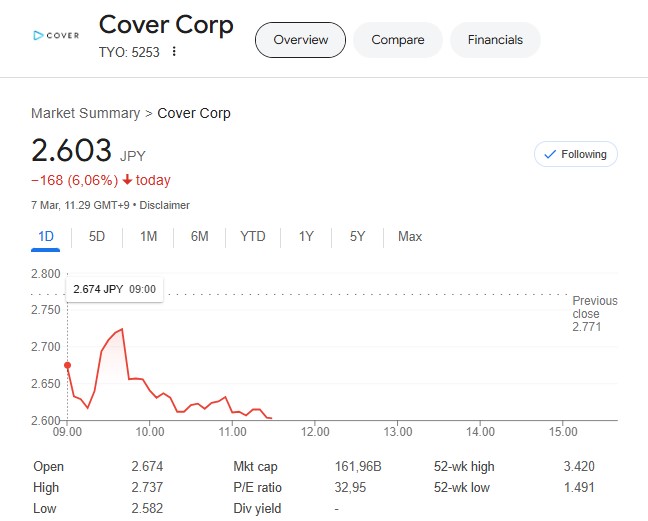Click the Cover logo icon
Image resolution: width=648 pixels, height=521 pixels.
[x=56, y=36]
